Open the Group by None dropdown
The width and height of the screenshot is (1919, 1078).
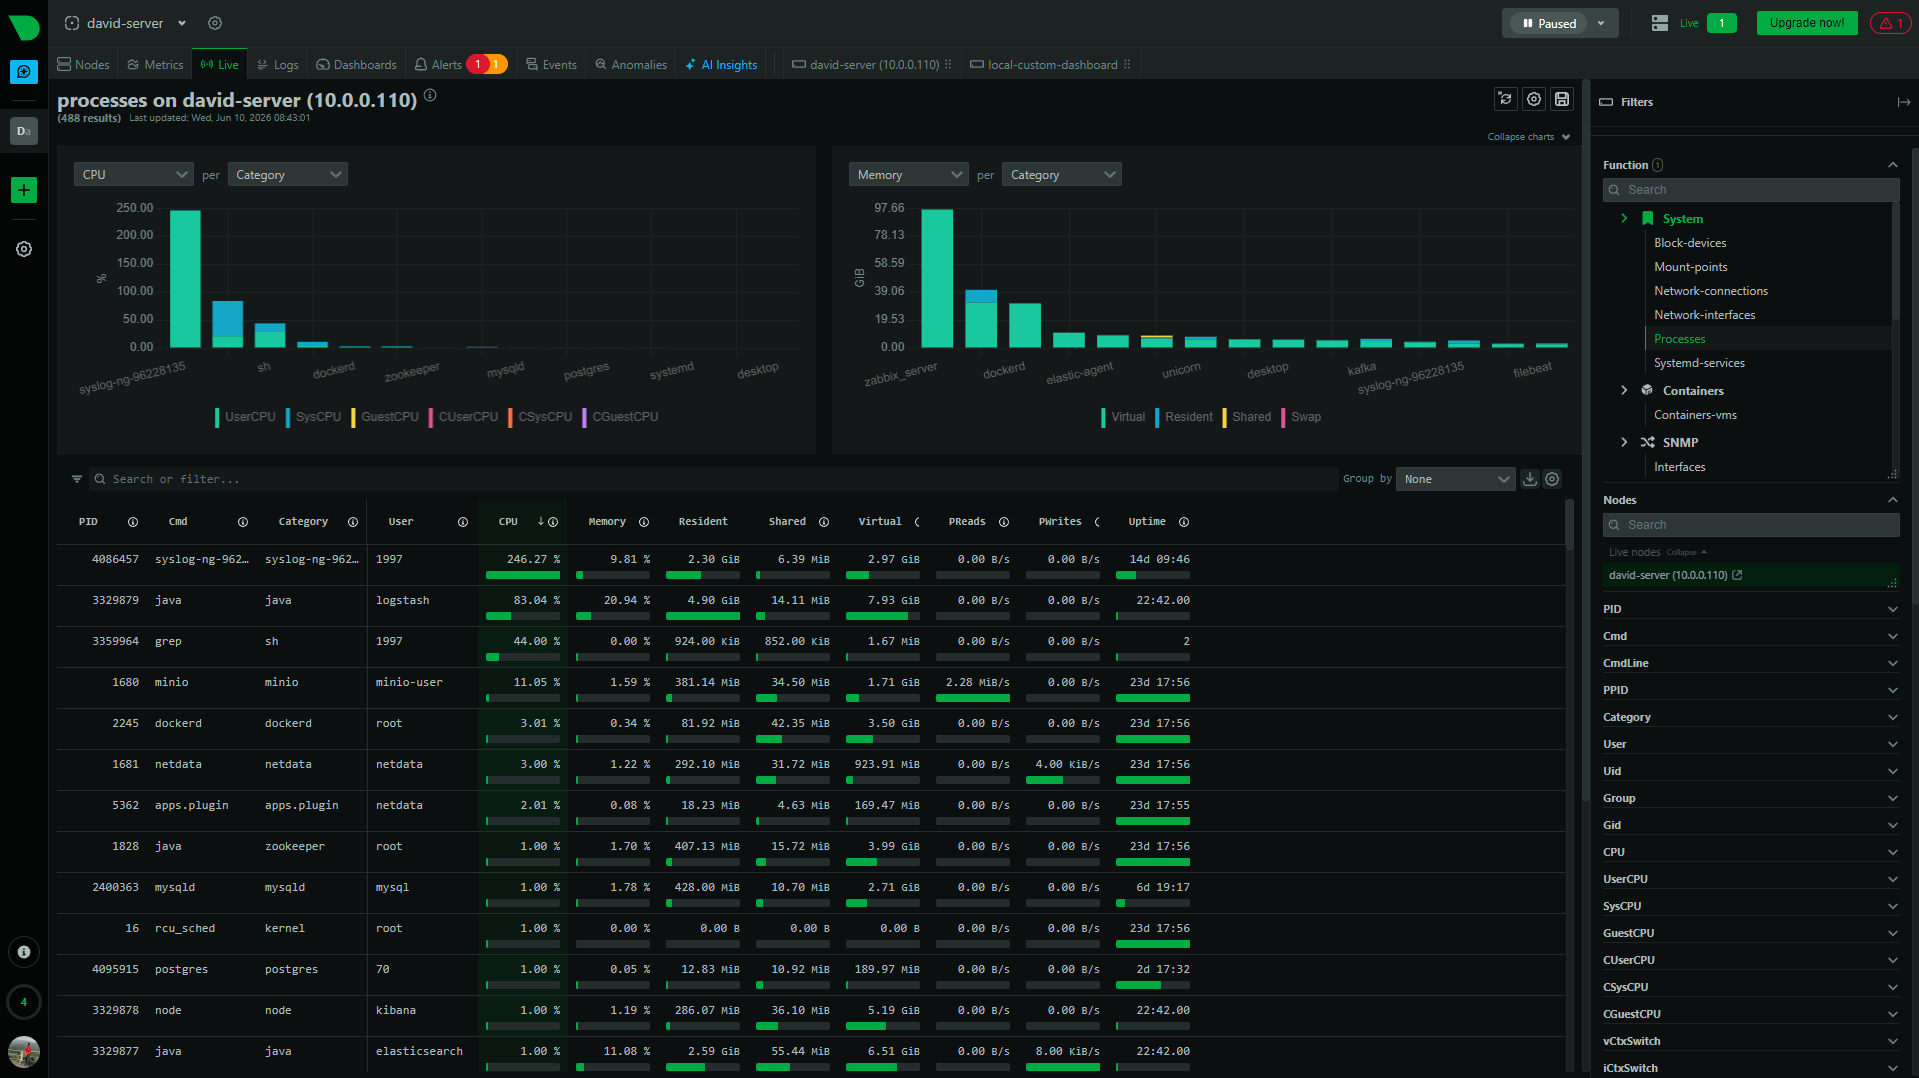pyautogui.click(x=1456, y=479)
